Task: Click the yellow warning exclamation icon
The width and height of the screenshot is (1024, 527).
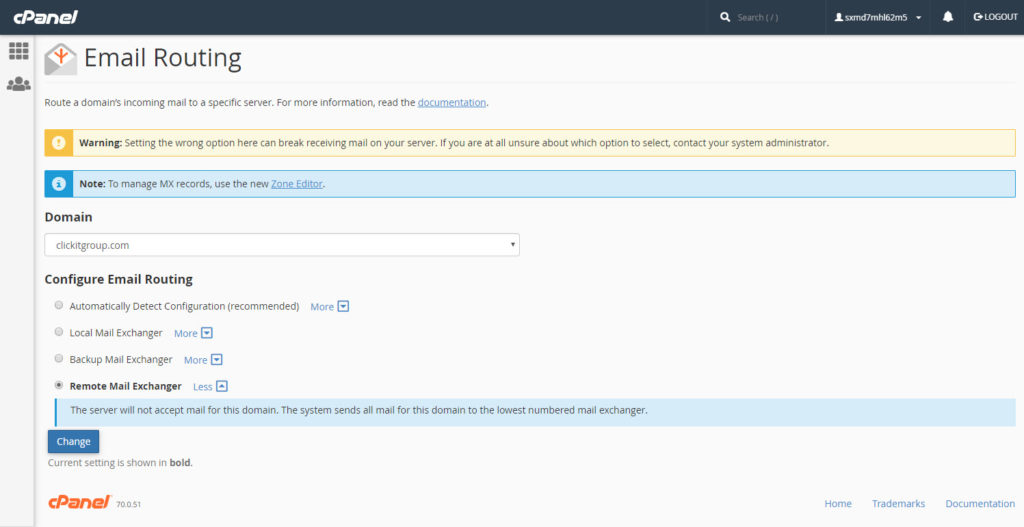Action: point(59,143)
